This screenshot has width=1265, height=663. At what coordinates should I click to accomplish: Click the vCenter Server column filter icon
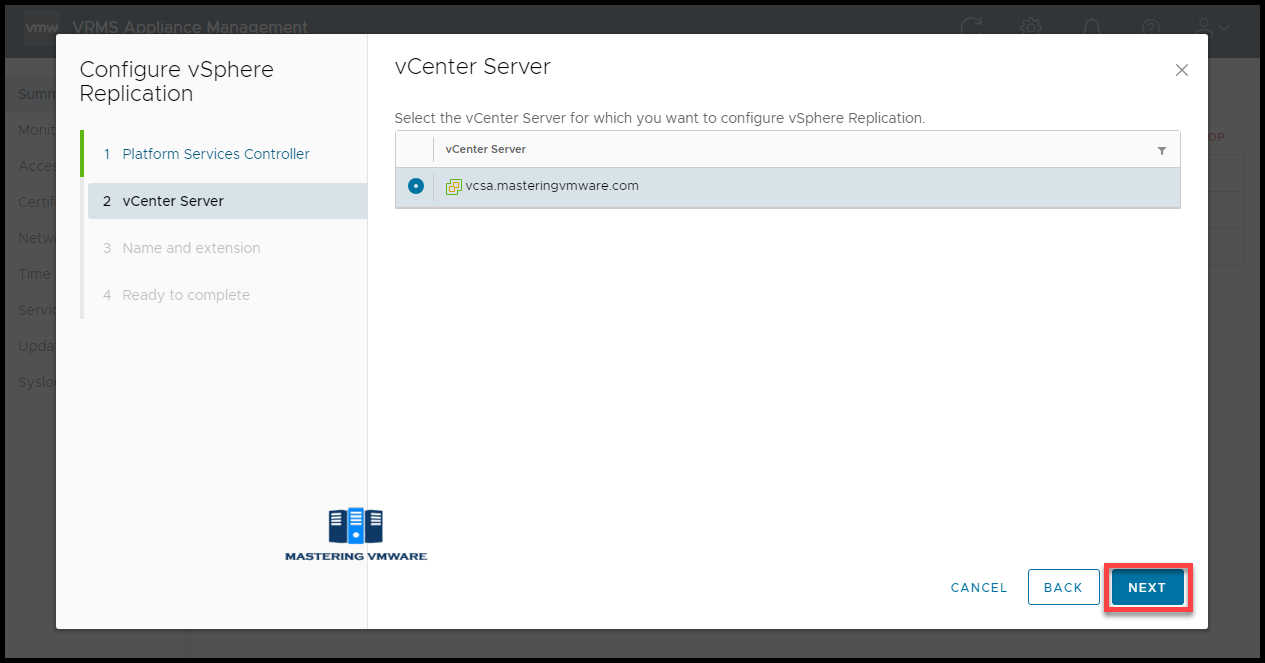1162,150
